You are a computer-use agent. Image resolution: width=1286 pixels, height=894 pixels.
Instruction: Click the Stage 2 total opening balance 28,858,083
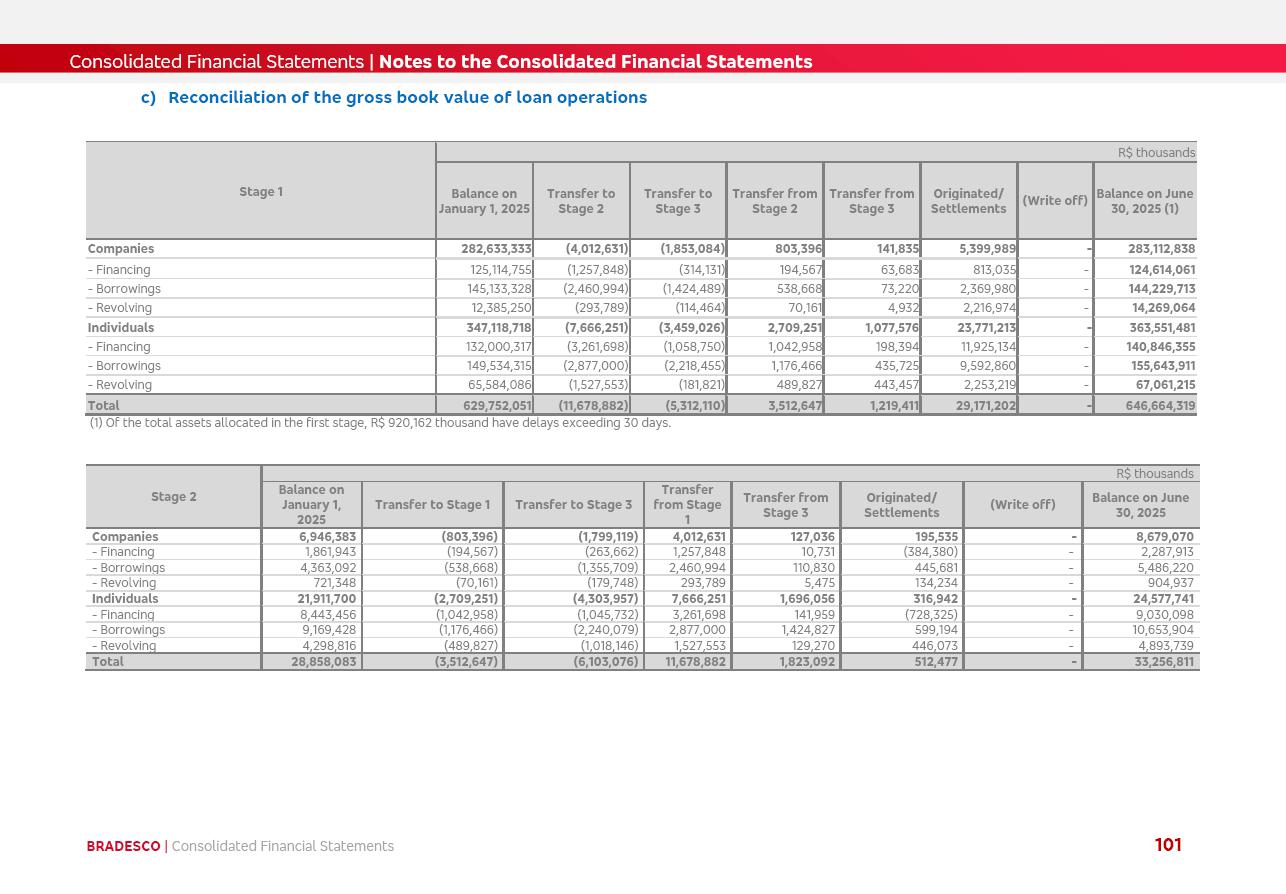(324, 662)
